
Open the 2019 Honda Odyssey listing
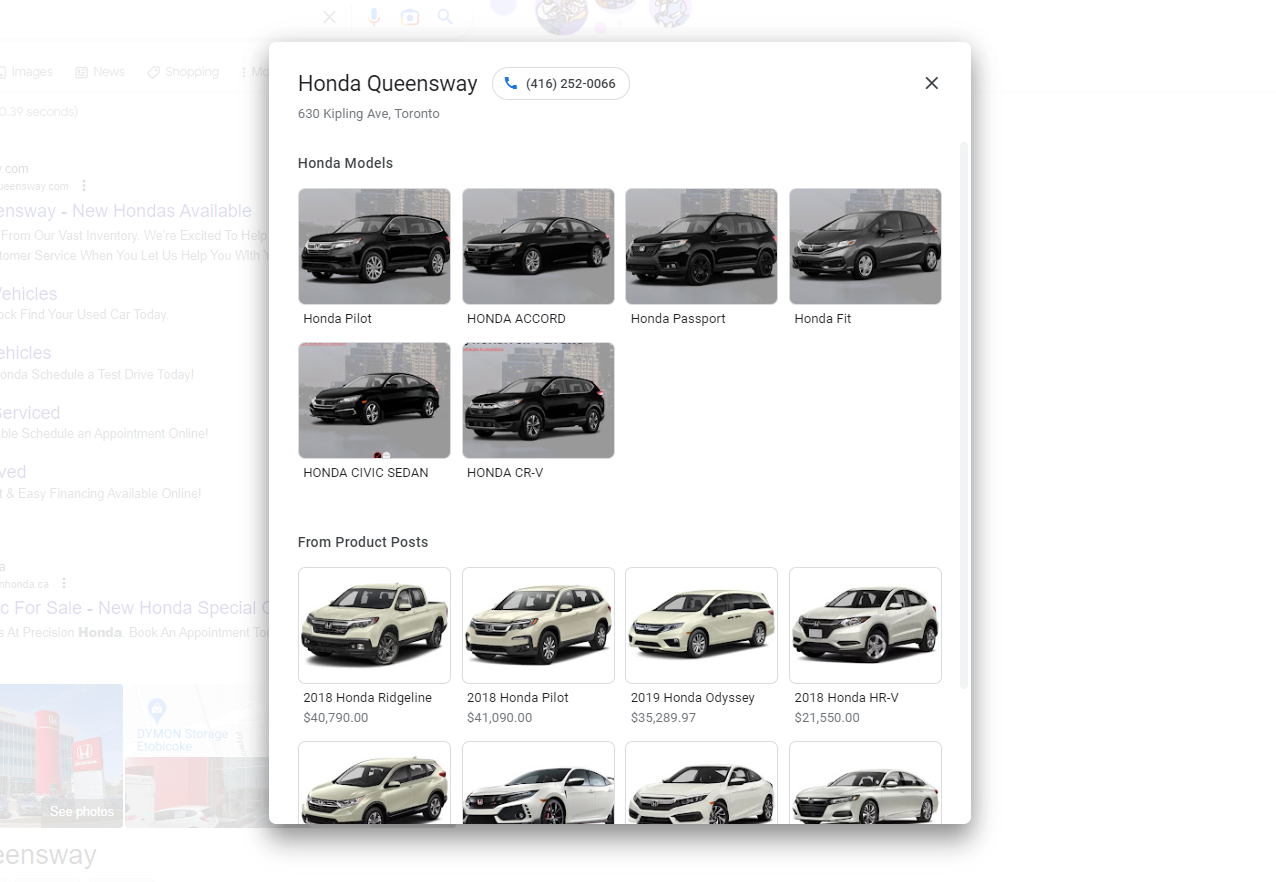click(701, 626)
